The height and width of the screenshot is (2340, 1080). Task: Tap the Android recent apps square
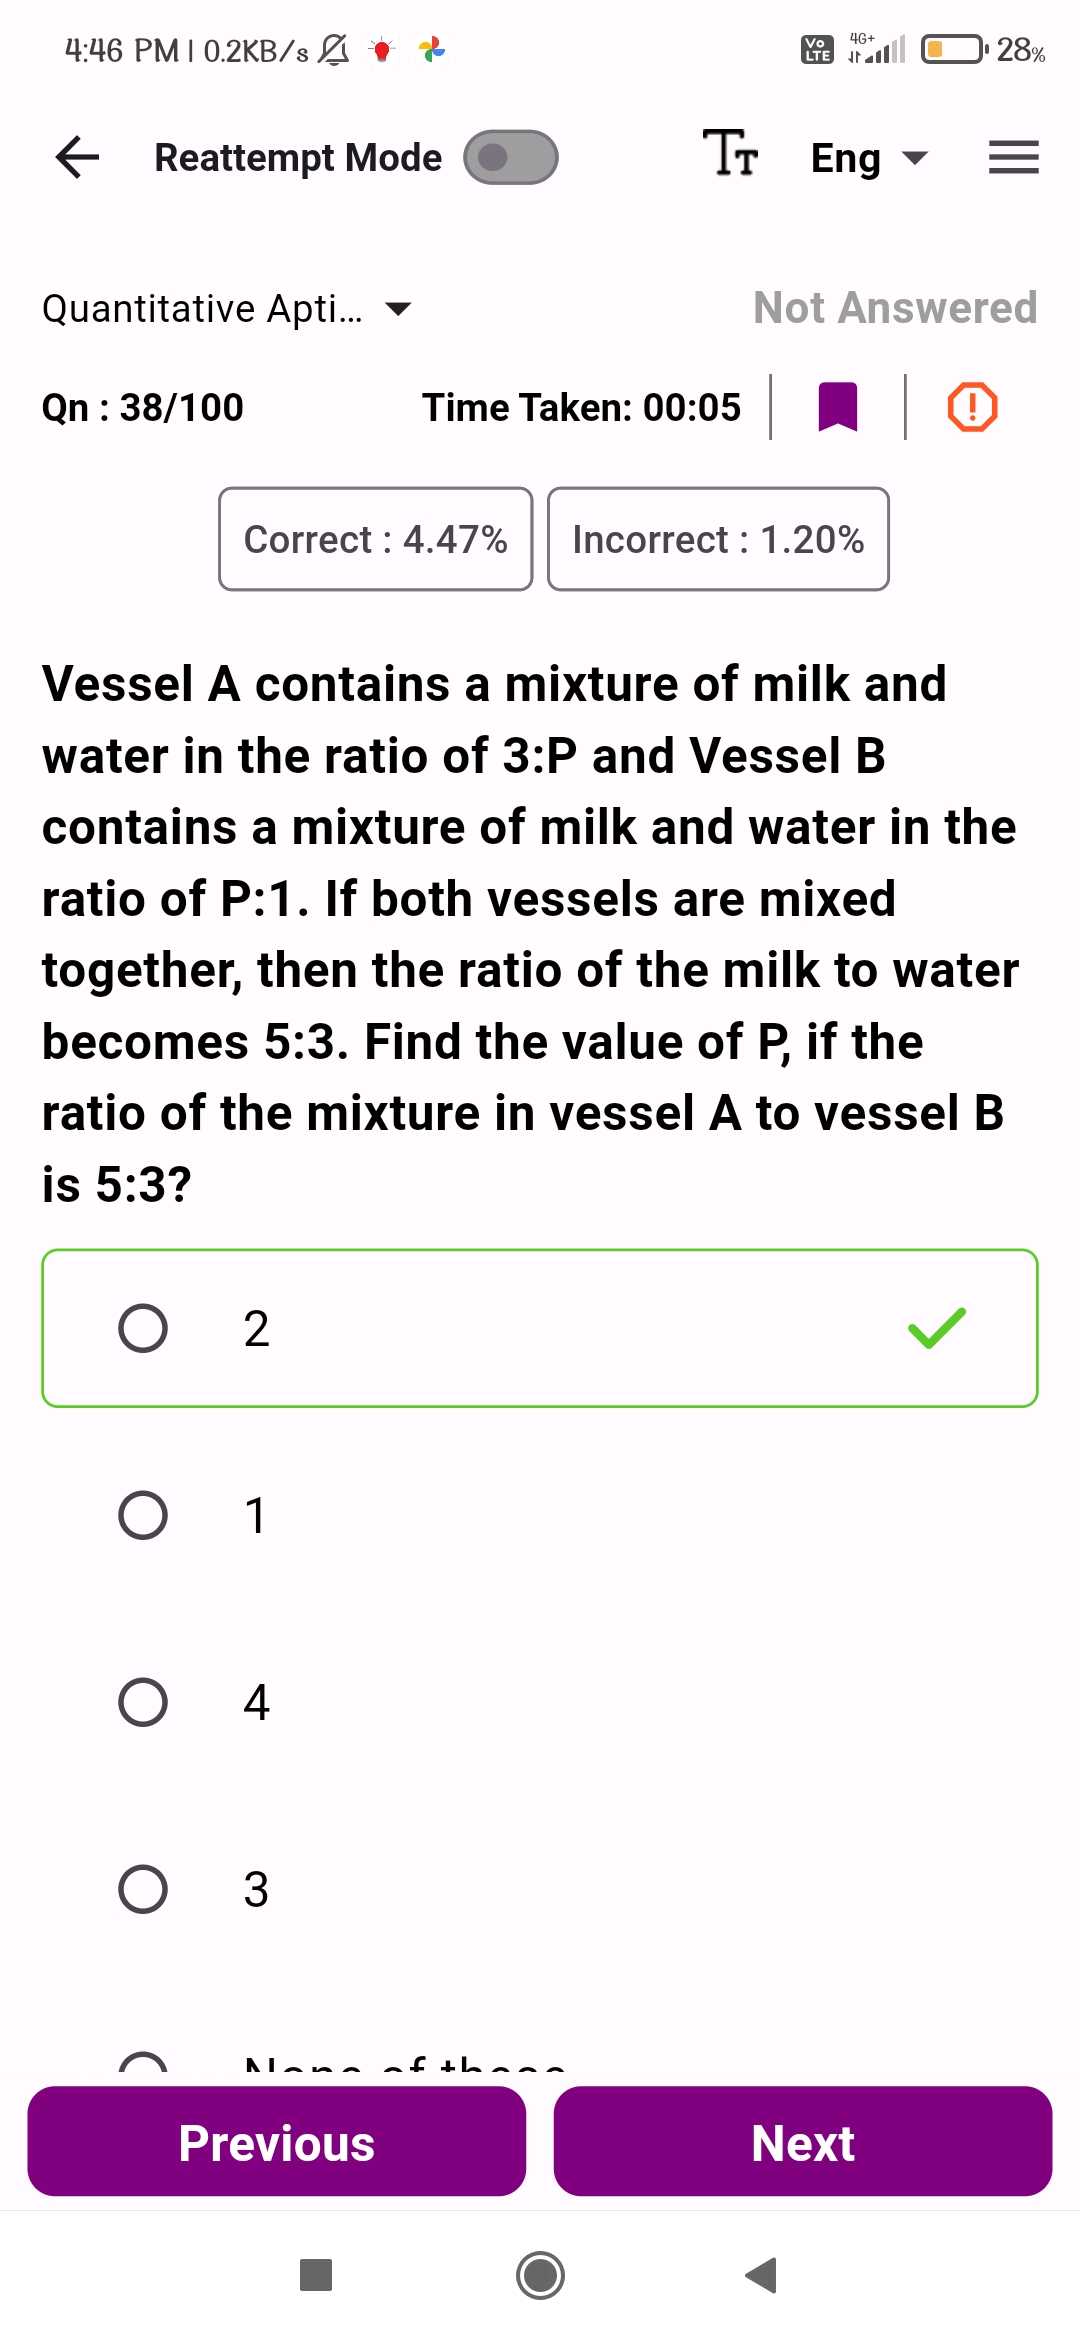point(316,2275)
